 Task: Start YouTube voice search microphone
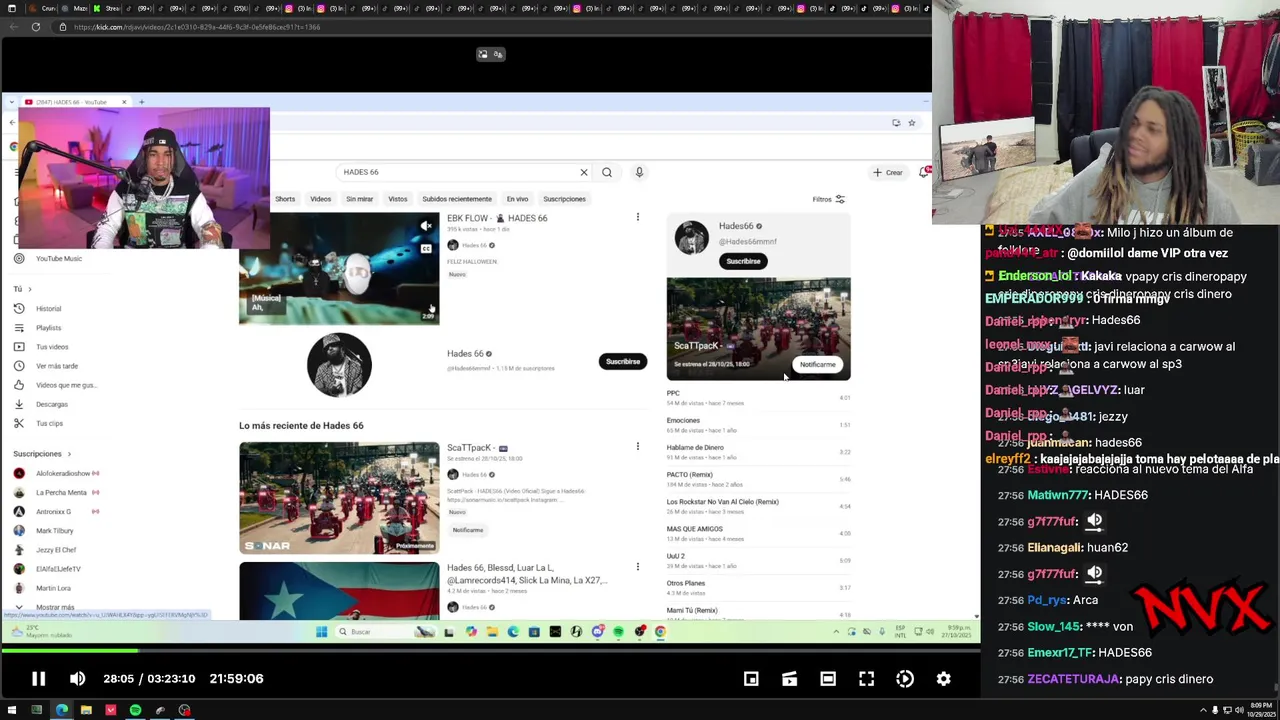point(639,172)
